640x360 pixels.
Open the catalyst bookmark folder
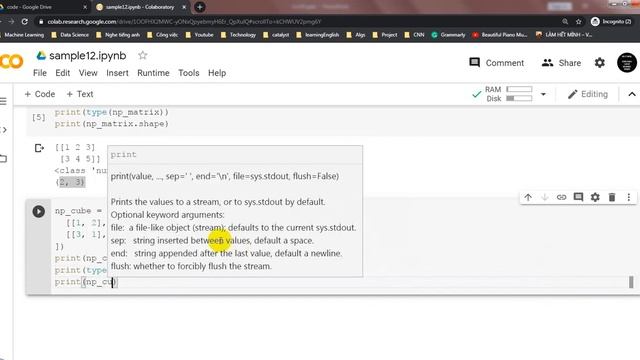pyautogui.click(x=276, y=35)
